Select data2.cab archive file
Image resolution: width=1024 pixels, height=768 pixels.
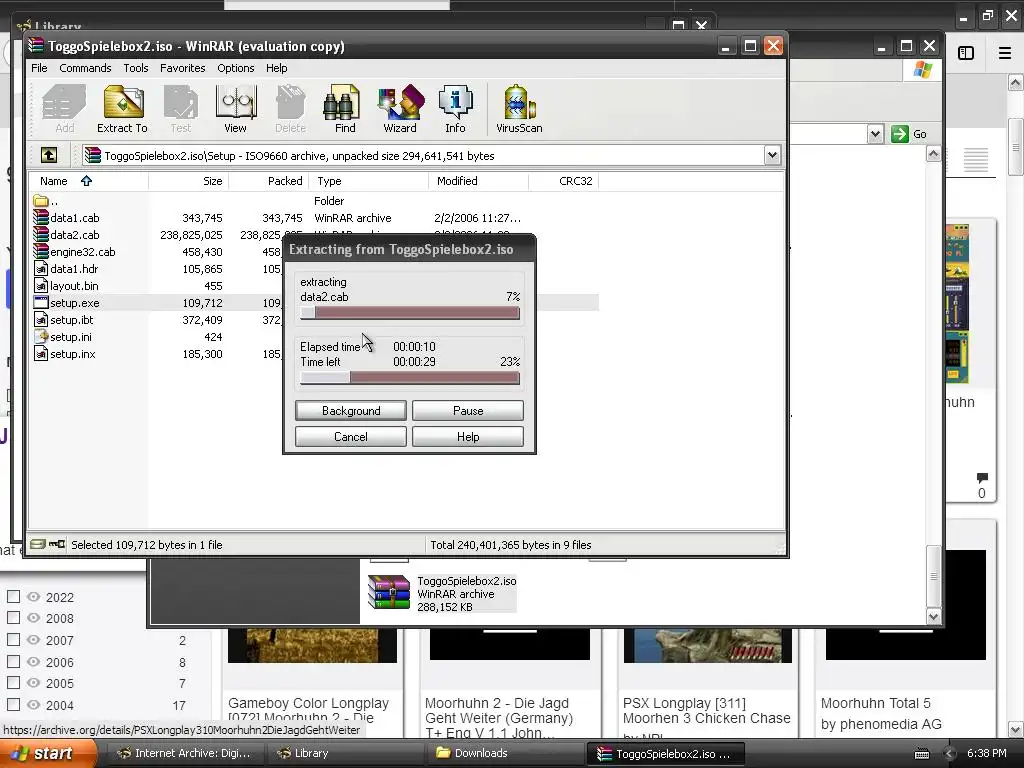pos(74,235)
